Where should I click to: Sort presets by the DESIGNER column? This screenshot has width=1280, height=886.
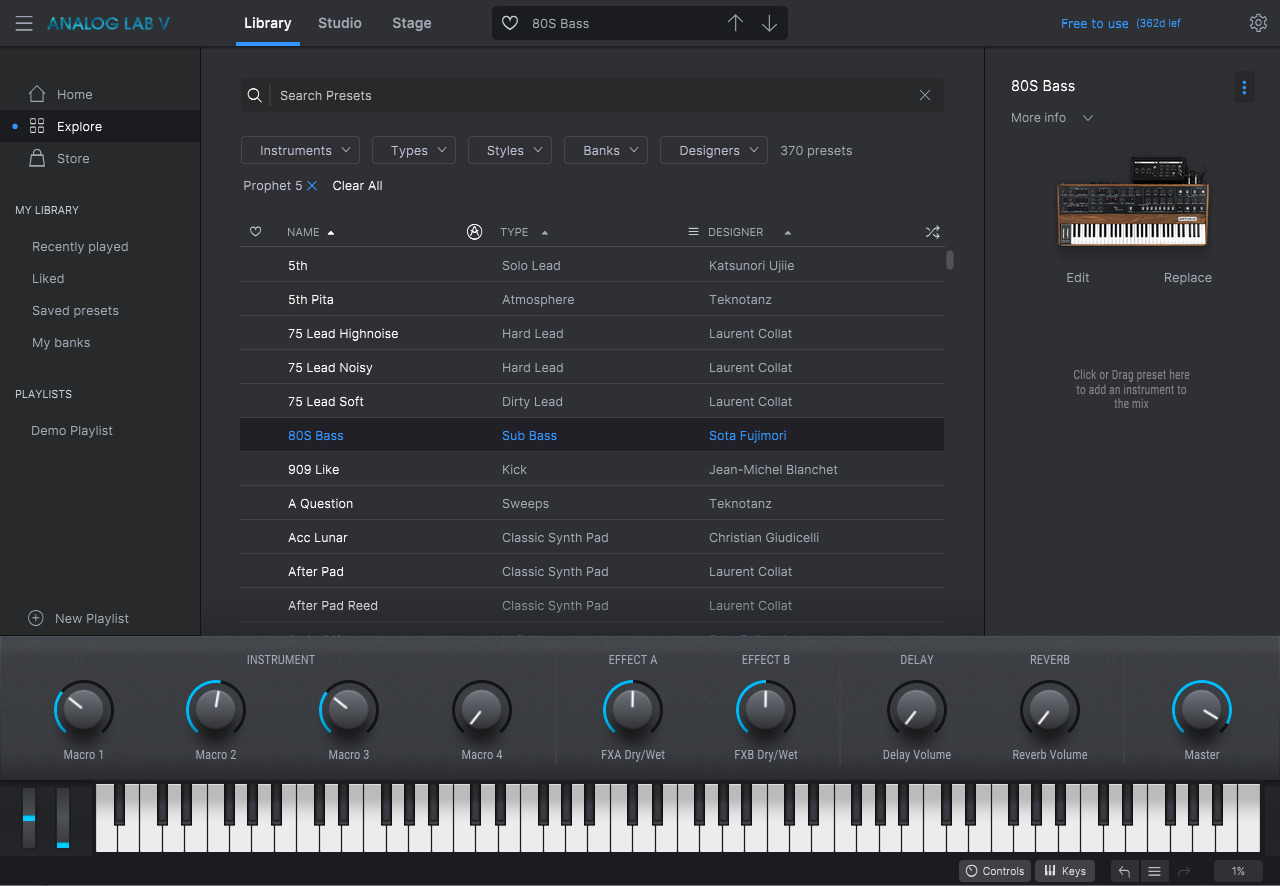[x=749, y=232]
